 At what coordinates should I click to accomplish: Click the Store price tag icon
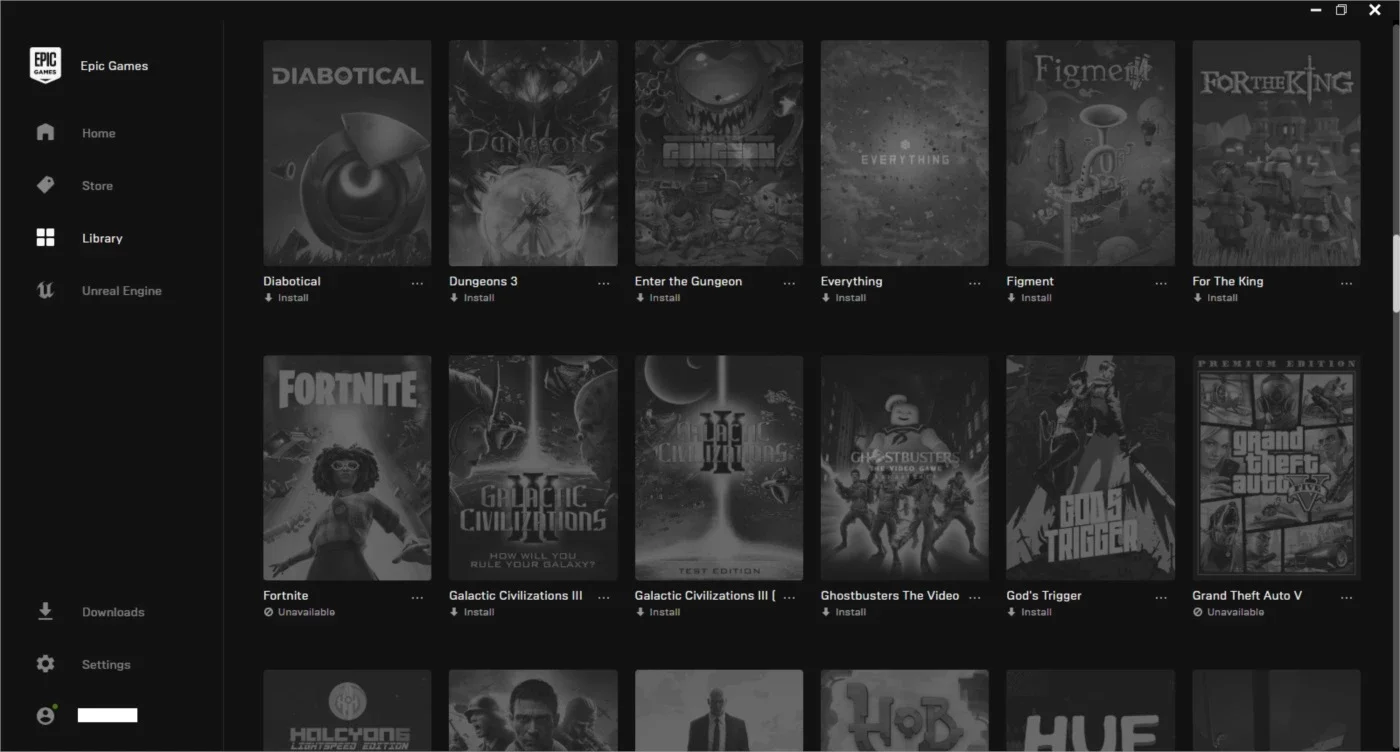45,185
